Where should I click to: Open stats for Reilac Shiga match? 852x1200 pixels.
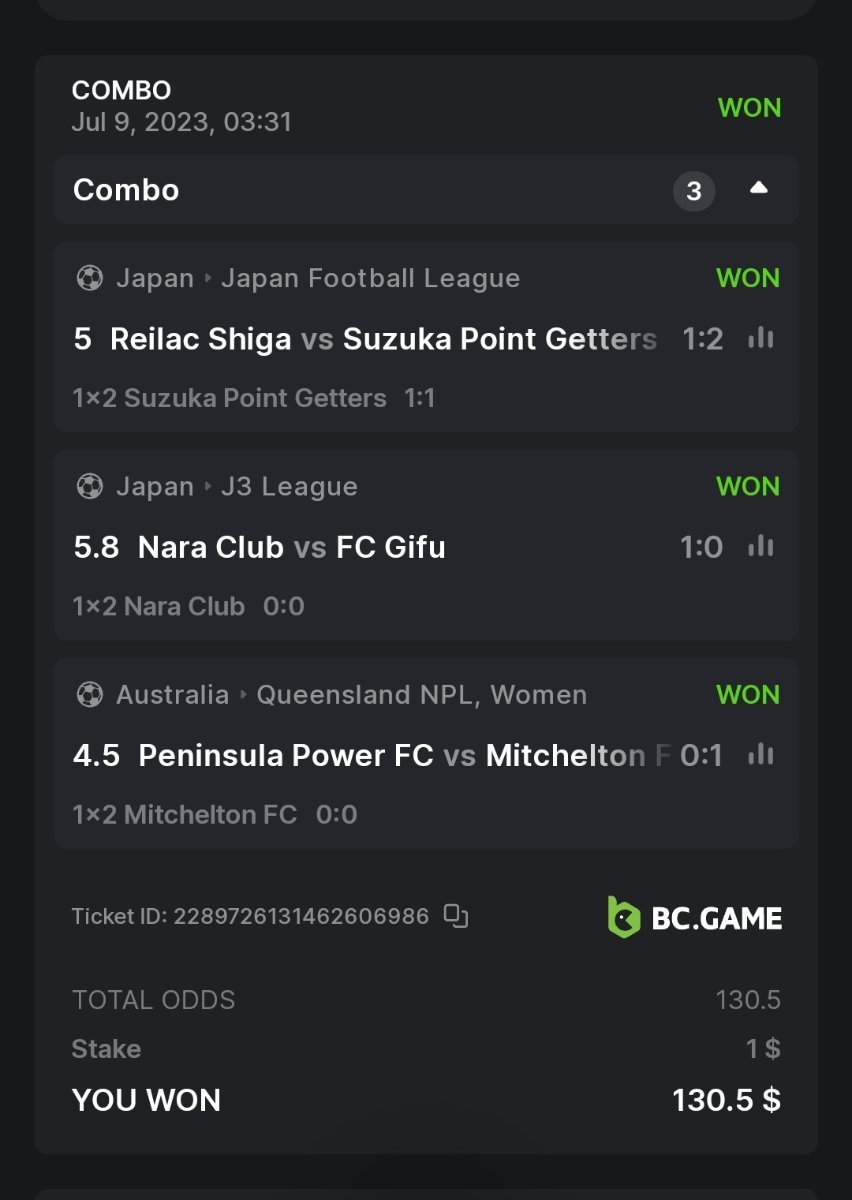coord(761,339)
